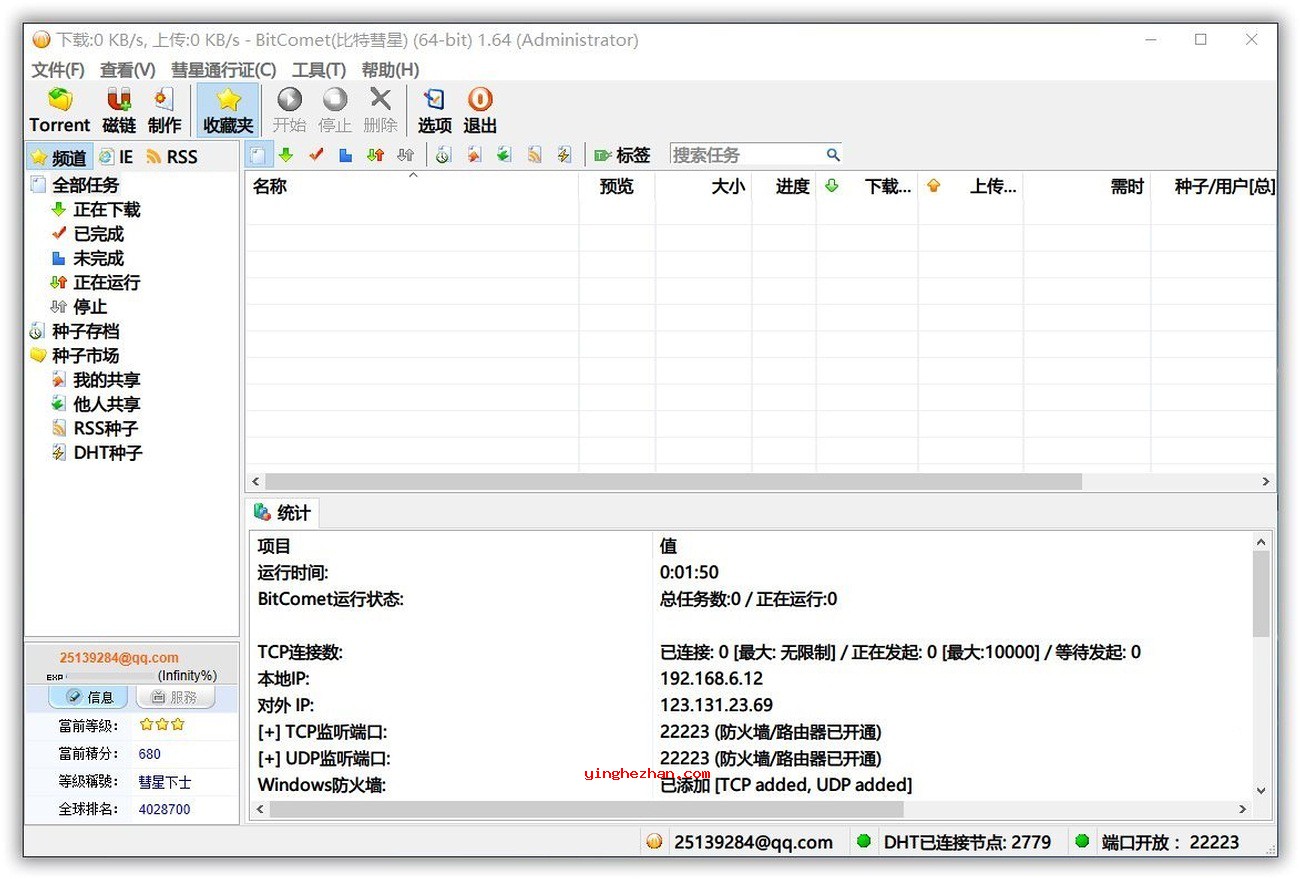The width and height of the screenshot is (1300, 879).
Task: Select 他人共享 in the sidebar tree
Action: tap(106, 404)
